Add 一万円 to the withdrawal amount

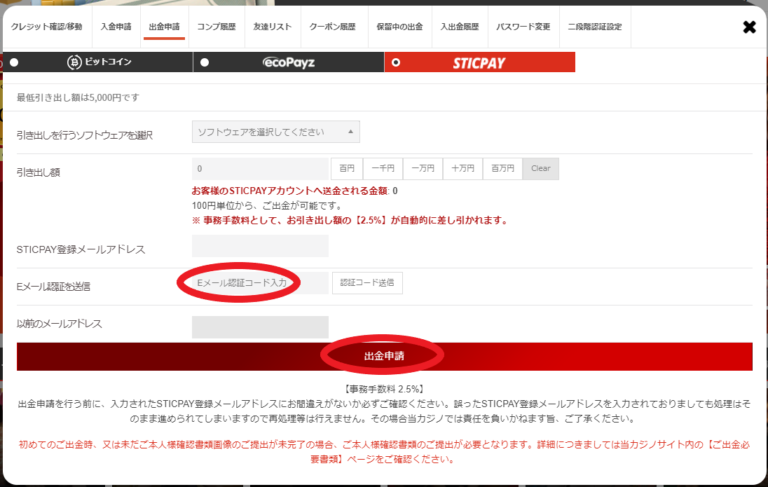click(423, 169)
